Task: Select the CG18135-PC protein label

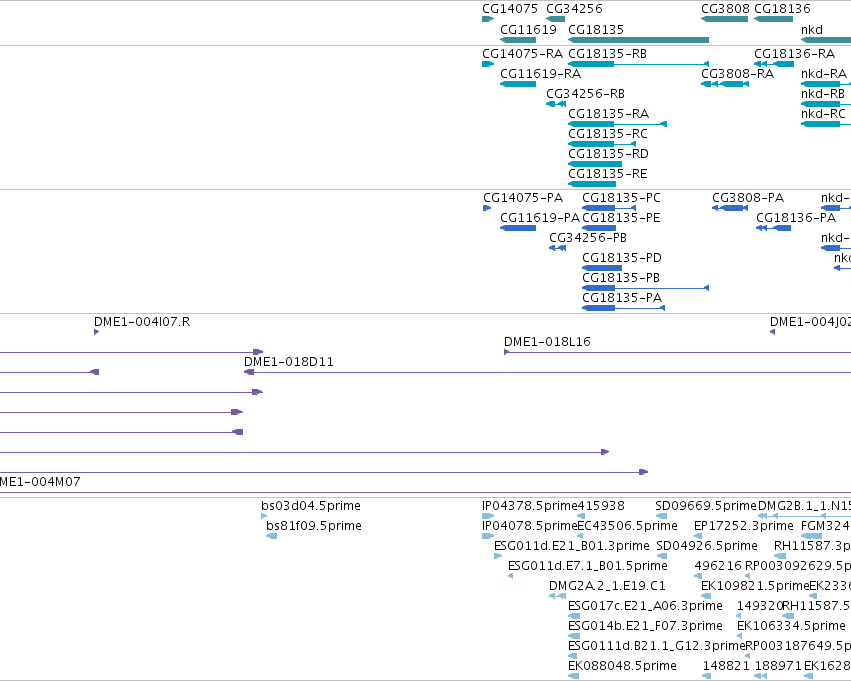Action: [621, 198]
